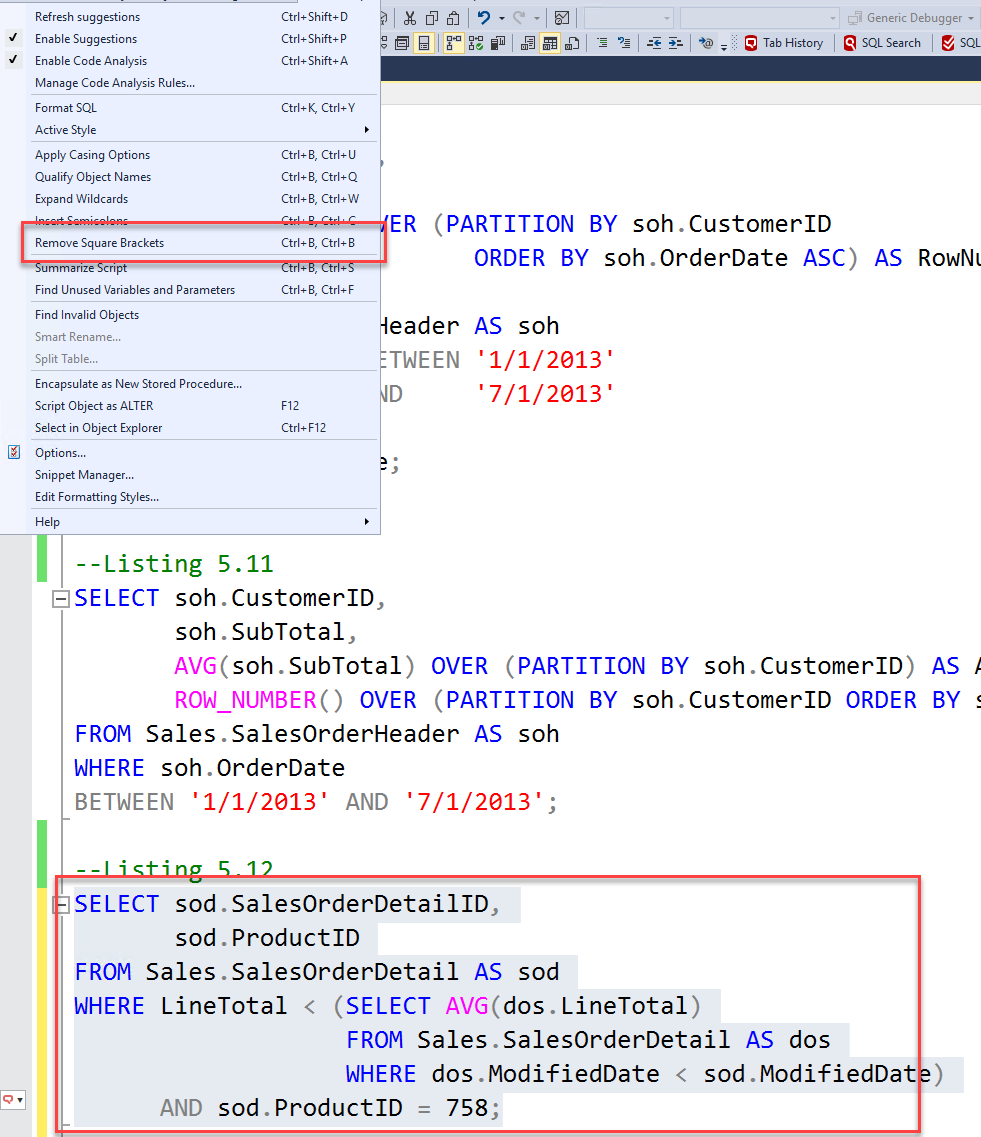Viewport: 981px width, 1137px height.
Task: Click the Decrease Indent toolbar icon
Action: point(654,43)
